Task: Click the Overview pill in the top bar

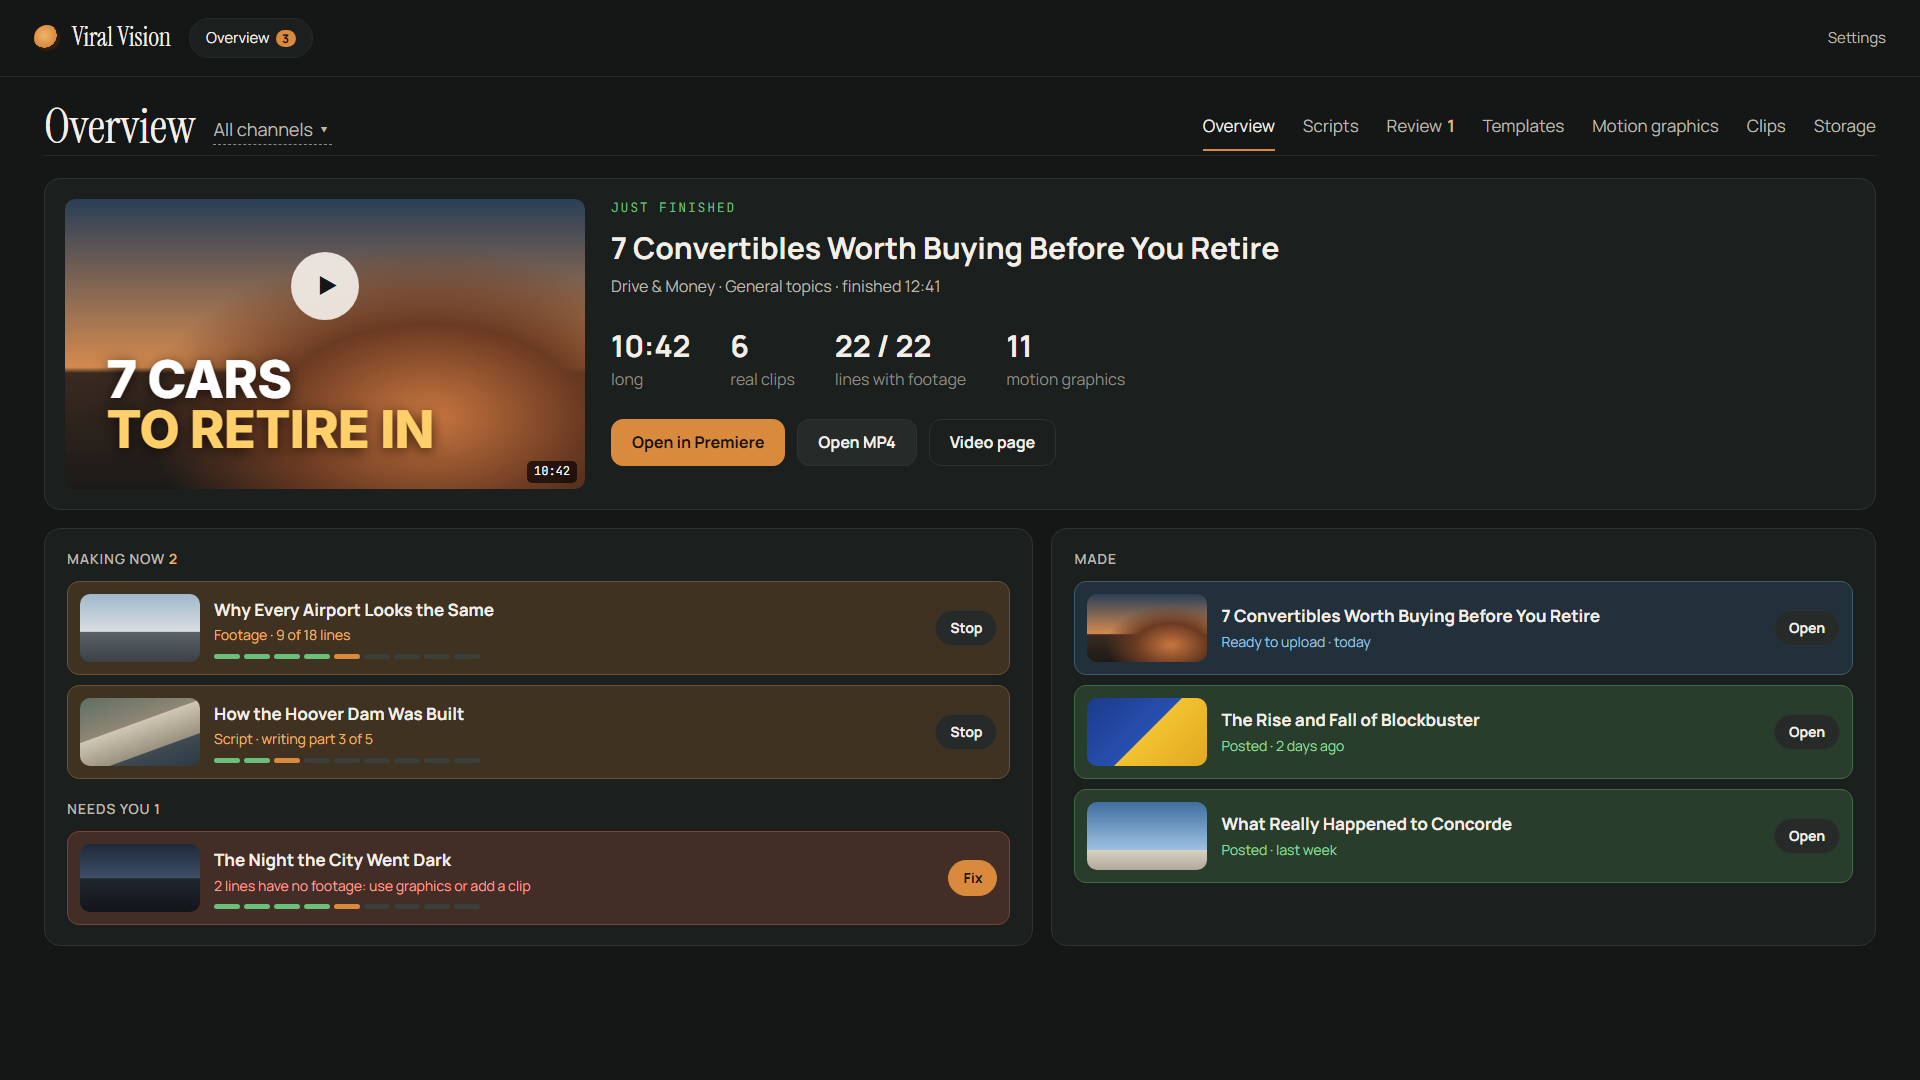Action: pos(250,38)
